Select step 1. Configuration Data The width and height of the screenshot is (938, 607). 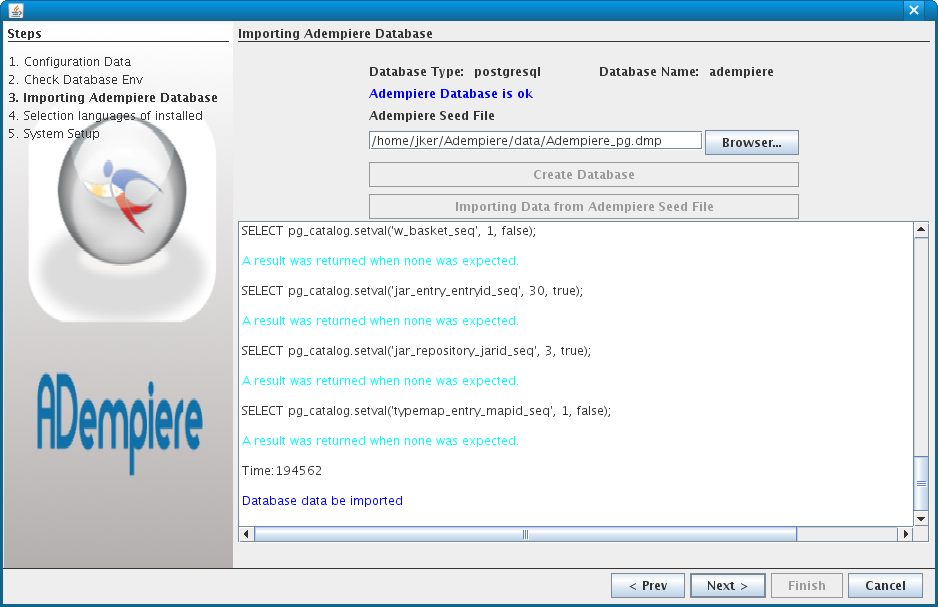pyautogui.click(x=69, y=62)
